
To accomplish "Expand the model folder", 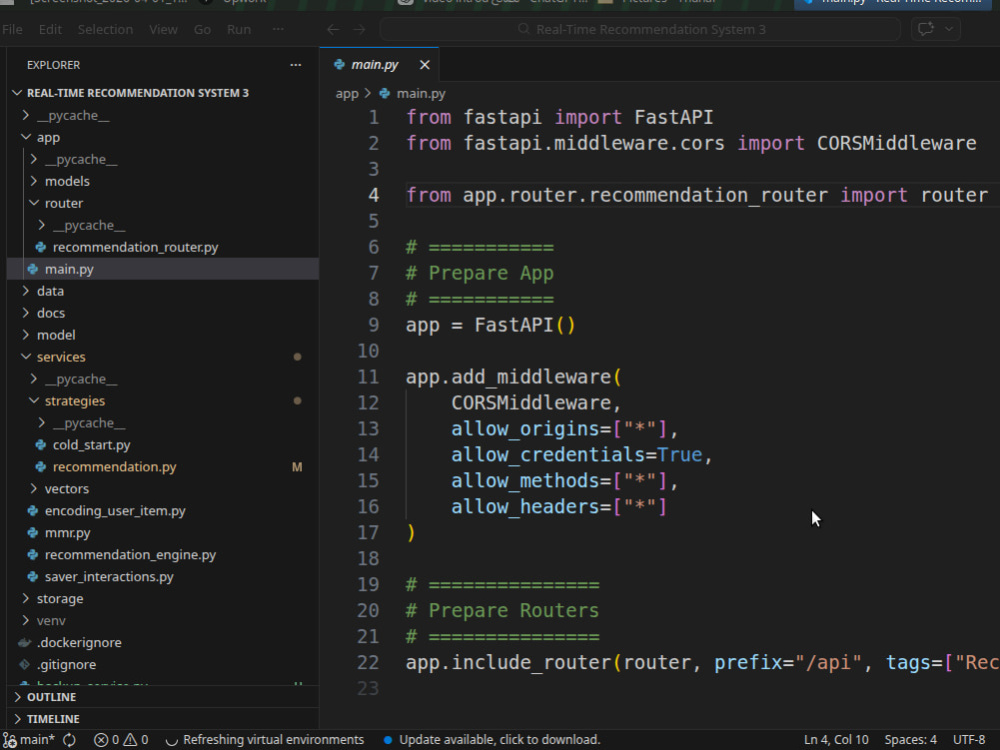I will pyautogui.click(x=26, y=335).
